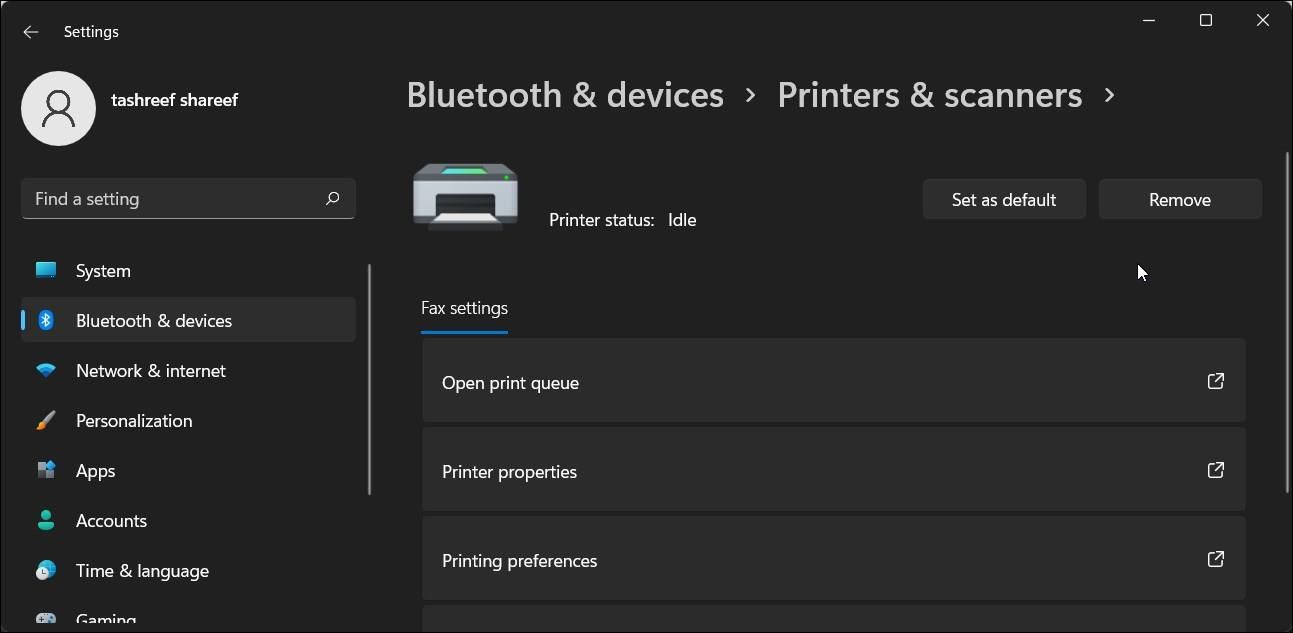
Task: Switch to the Fax settings tab
Action: click(x=464, y=308)
